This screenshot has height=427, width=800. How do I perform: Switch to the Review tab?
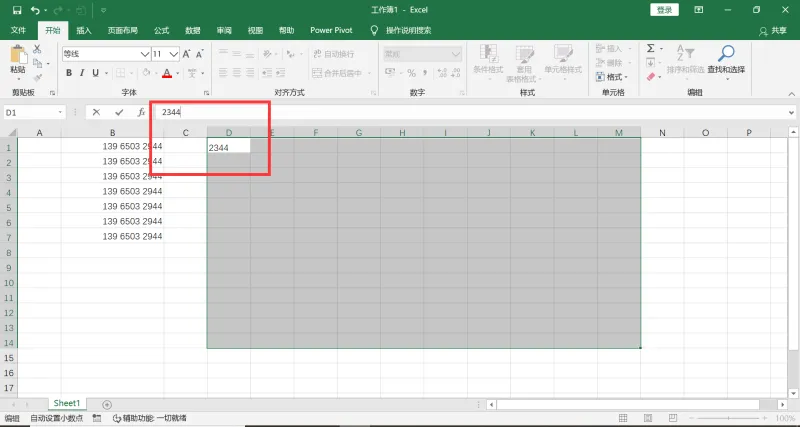224,31
